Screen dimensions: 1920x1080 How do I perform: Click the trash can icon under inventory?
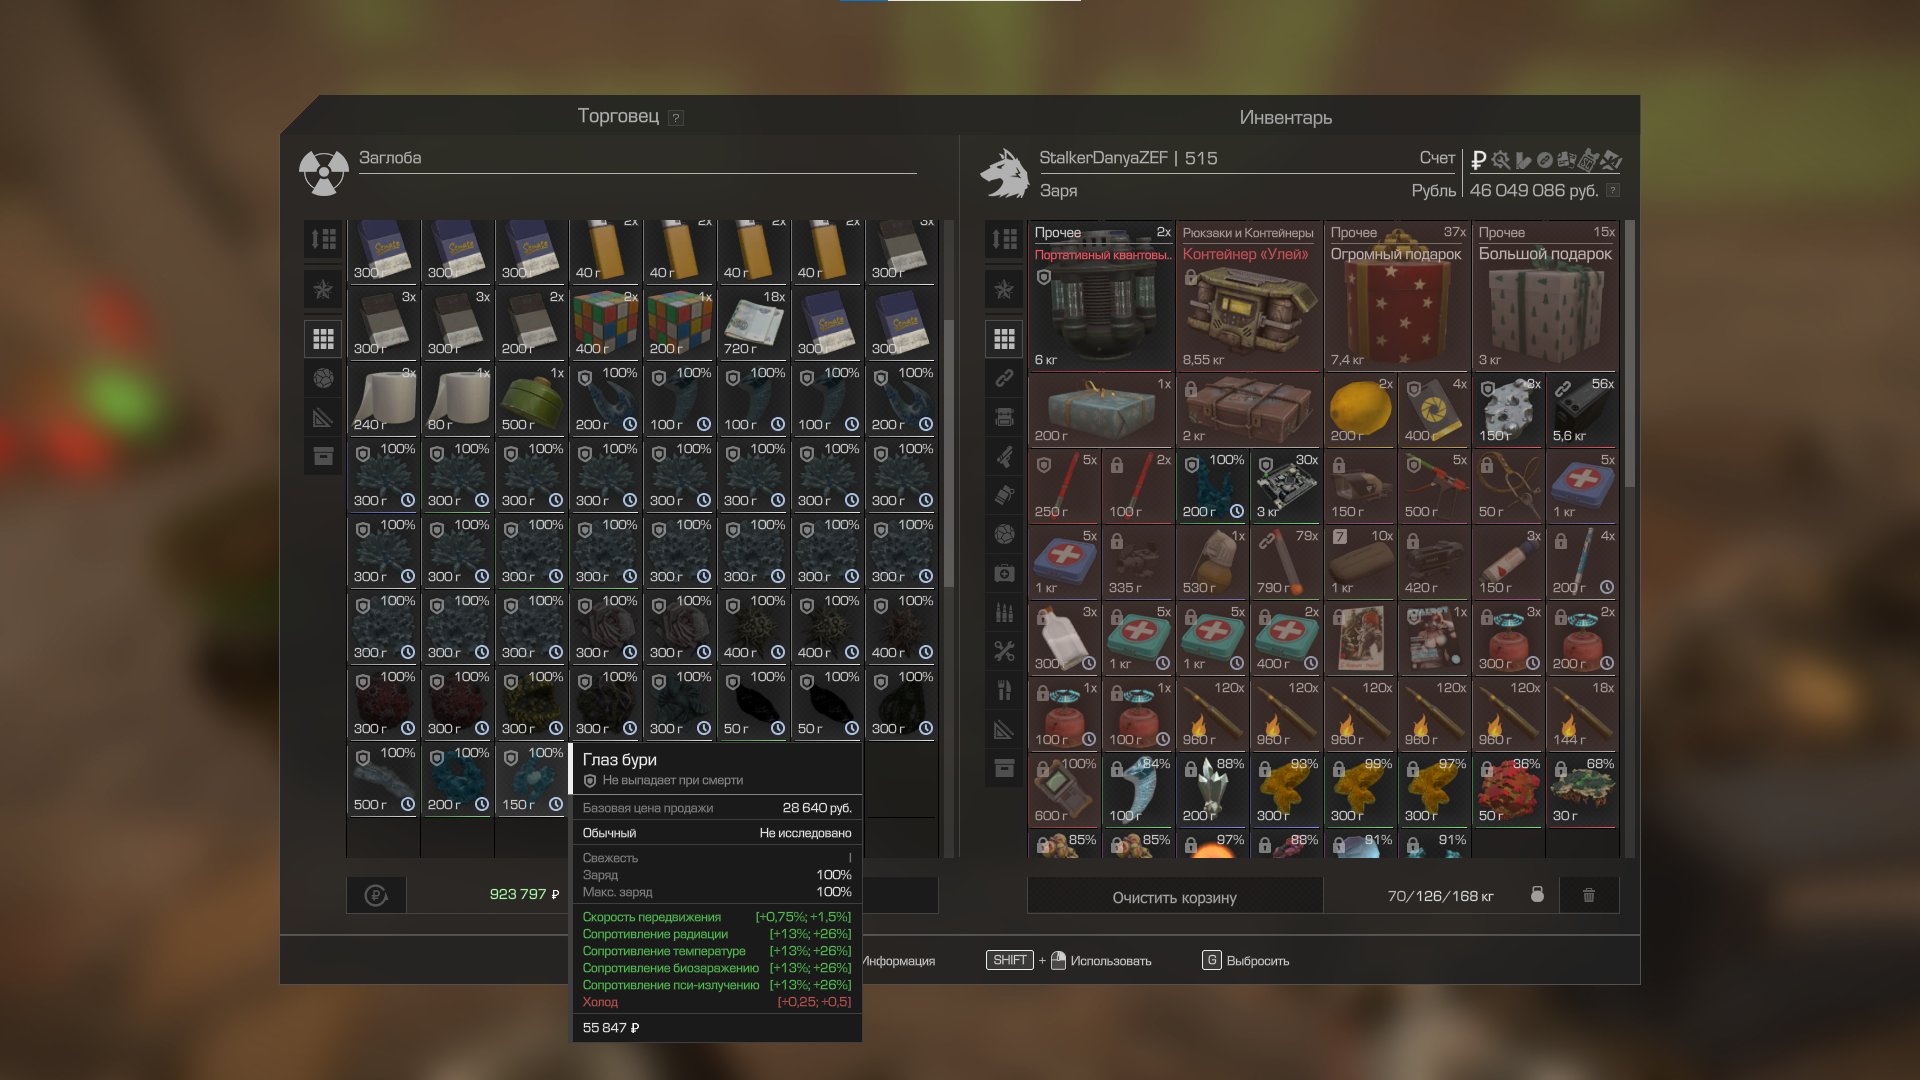(x=1589, y=895)
